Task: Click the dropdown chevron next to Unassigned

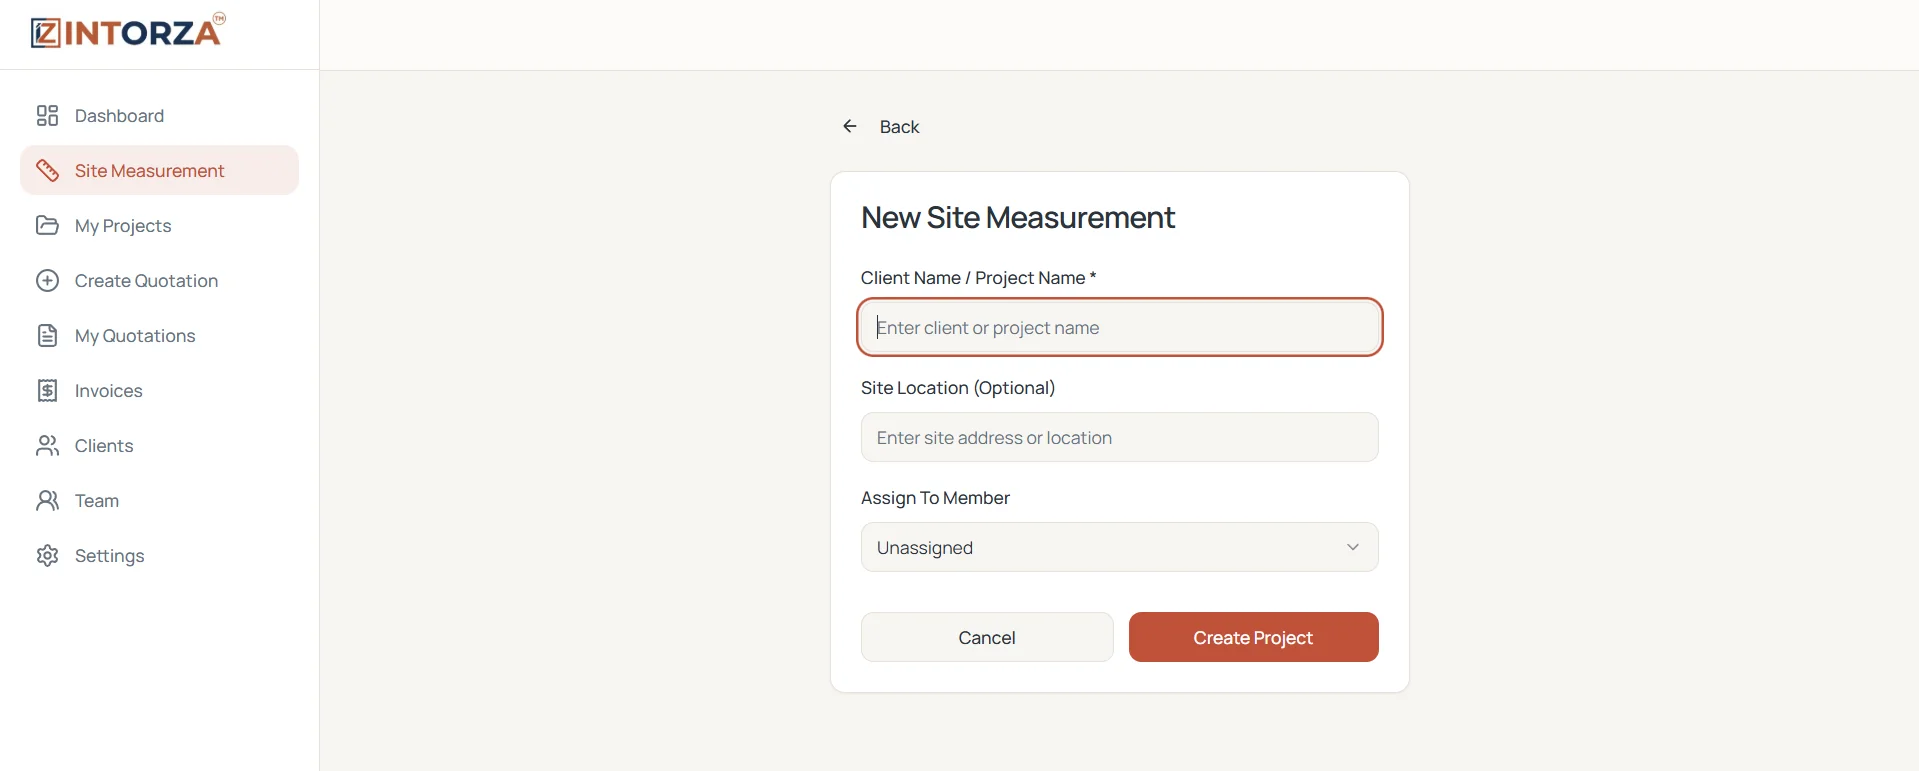Action: [x=1353, y=547]
